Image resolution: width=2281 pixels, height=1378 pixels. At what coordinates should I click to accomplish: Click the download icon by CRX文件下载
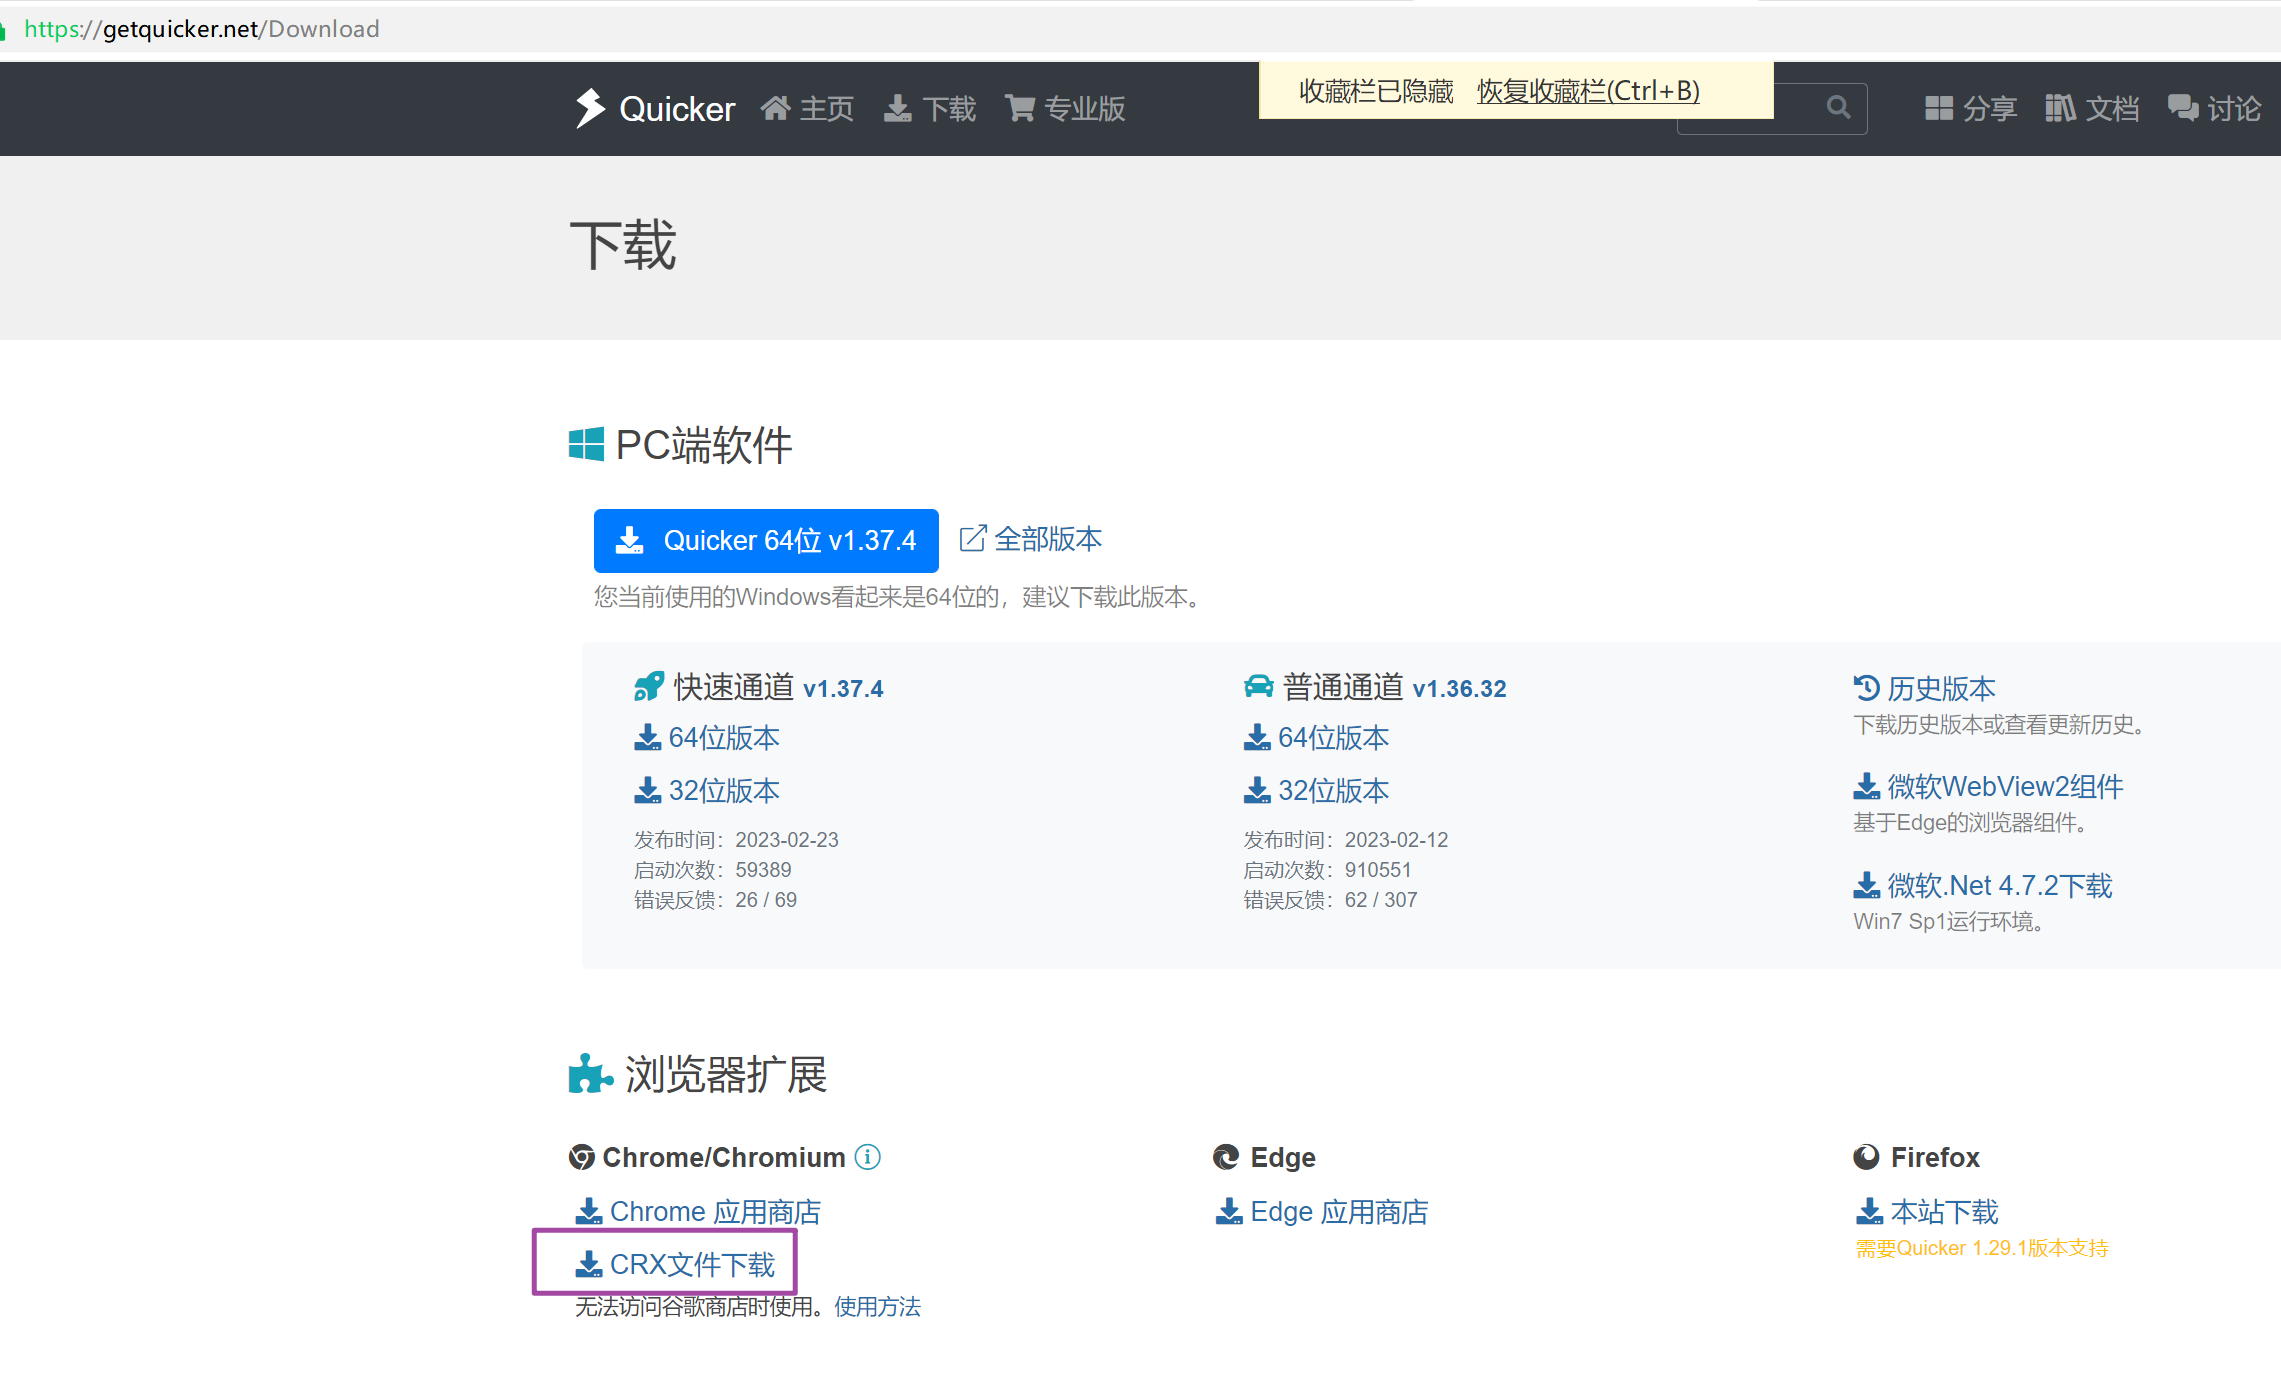pyautogui.click(x=589, y=1265)
